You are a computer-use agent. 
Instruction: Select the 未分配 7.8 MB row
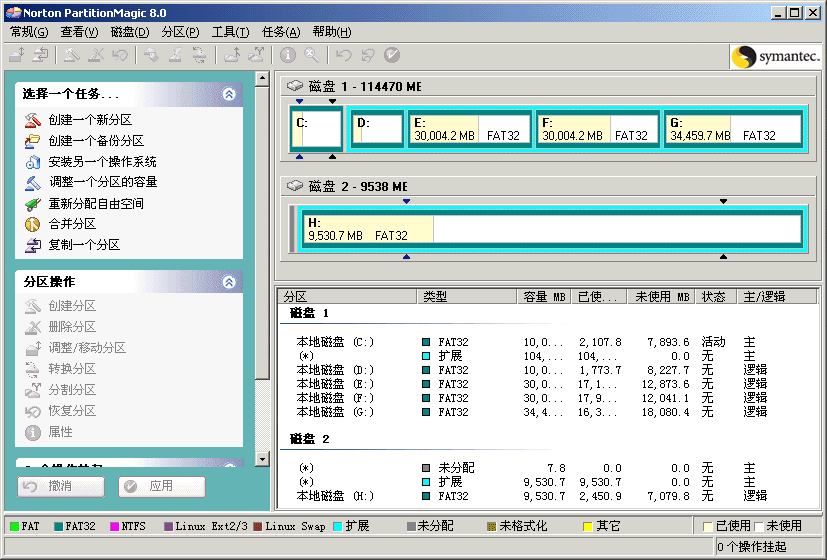tap(549, 468)
